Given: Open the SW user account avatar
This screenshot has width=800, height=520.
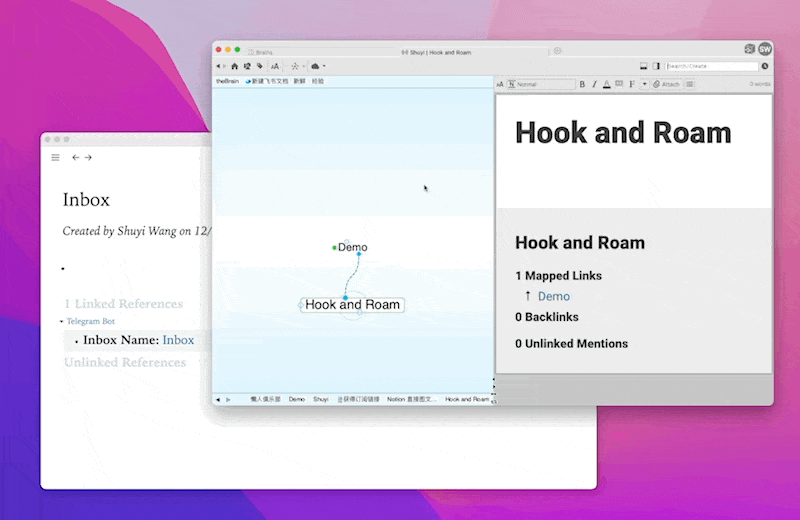Looking at the screenshot, I should coord(765,49).
